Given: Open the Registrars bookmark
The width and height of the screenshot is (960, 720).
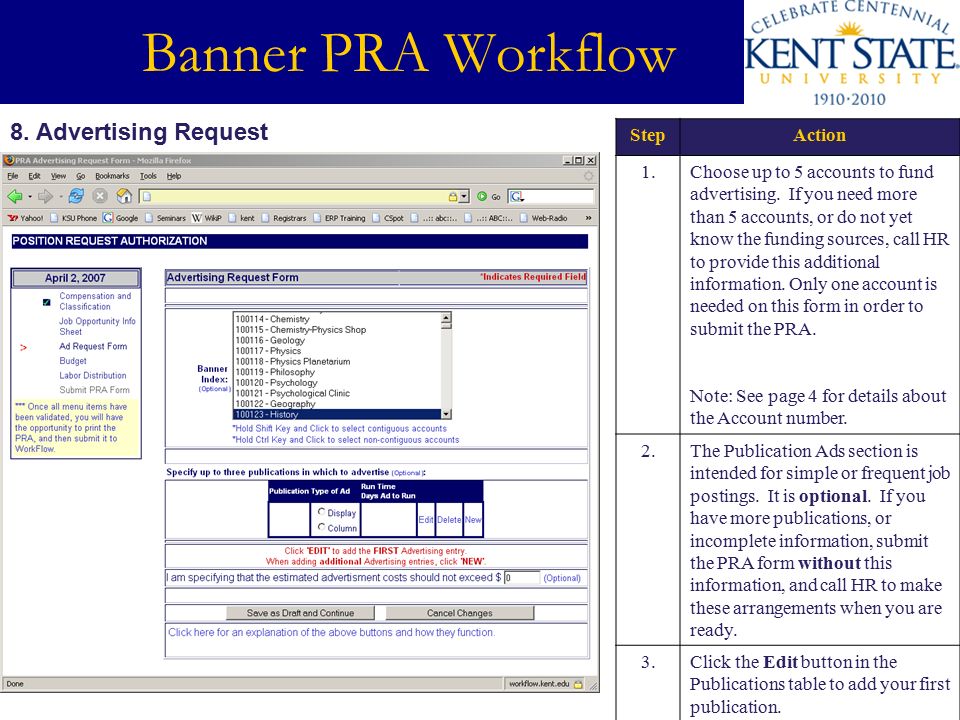Looking at the screenshot, I should coord(284,218).
